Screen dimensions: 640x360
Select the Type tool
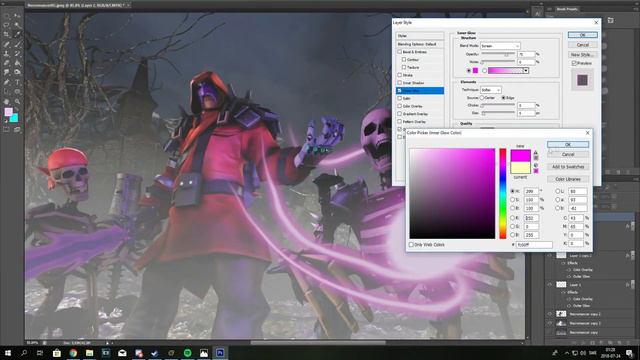pos(17,82)
